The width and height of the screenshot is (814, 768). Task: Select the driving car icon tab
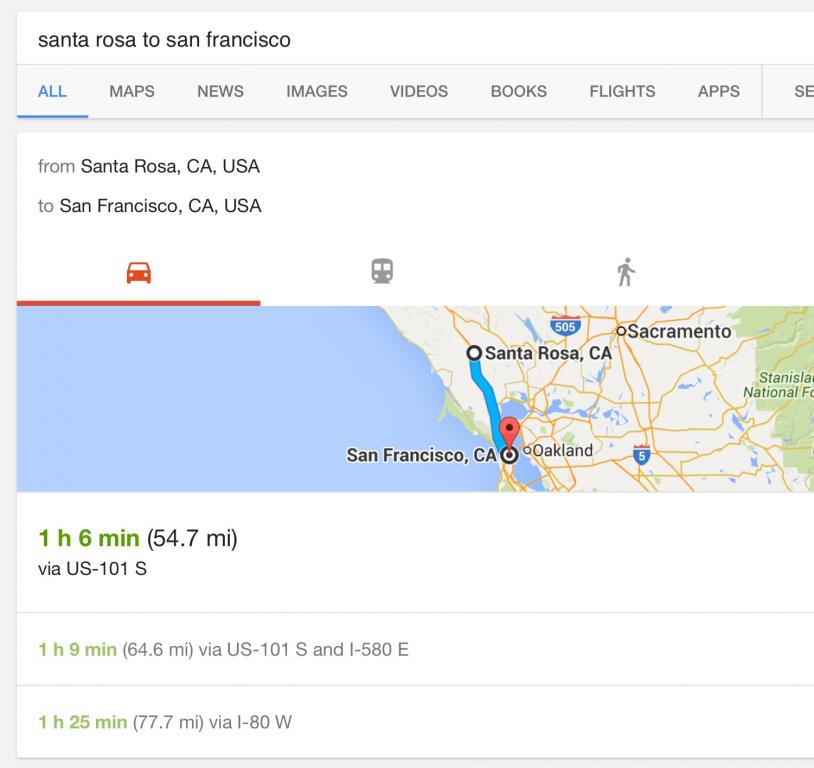(139, 272)
